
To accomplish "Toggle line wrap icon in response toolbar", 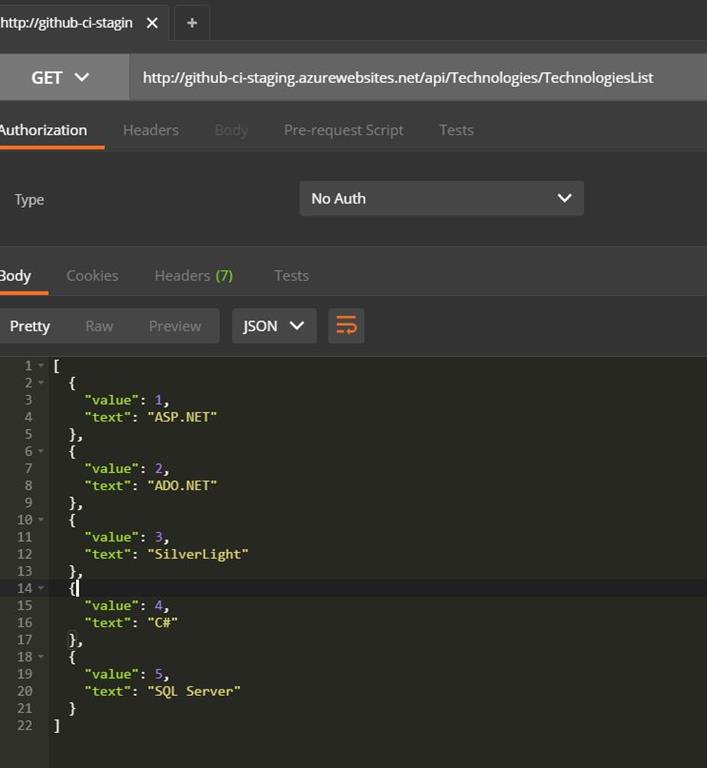I will pyautogui.click(x=346, y=326).
